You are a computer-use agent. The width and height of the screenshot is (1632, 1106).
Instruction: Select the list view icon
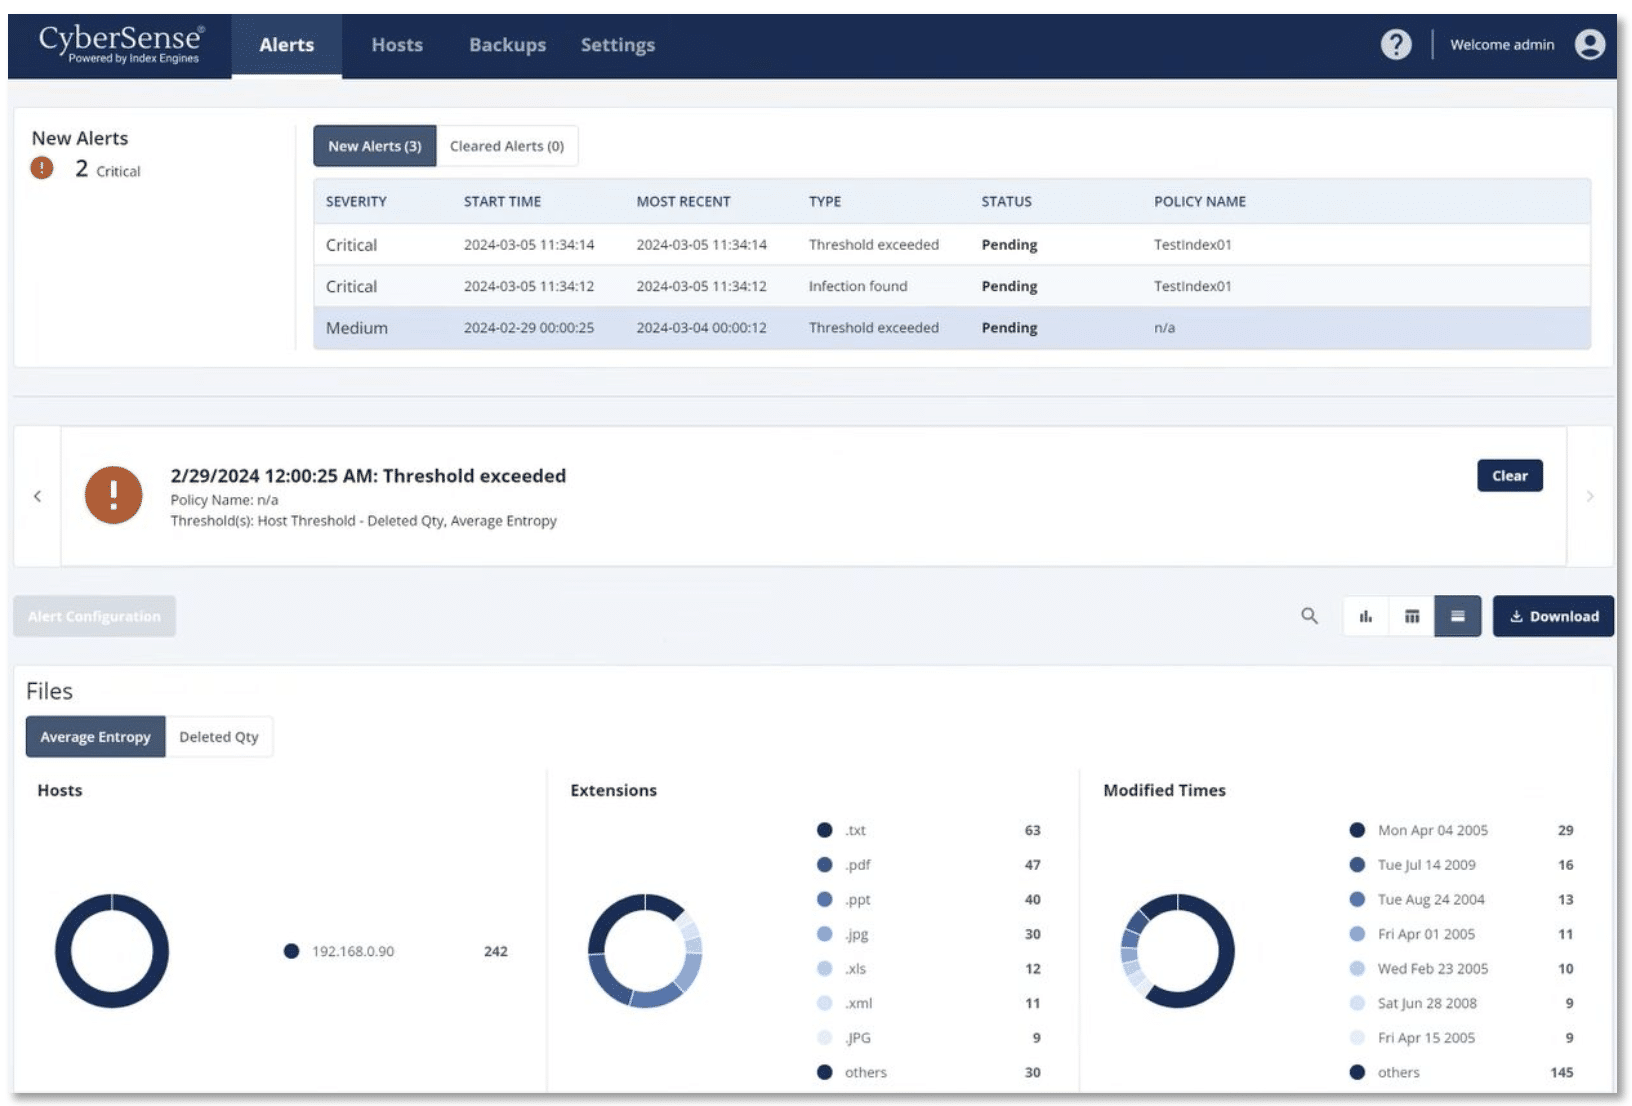[1457, 616]
